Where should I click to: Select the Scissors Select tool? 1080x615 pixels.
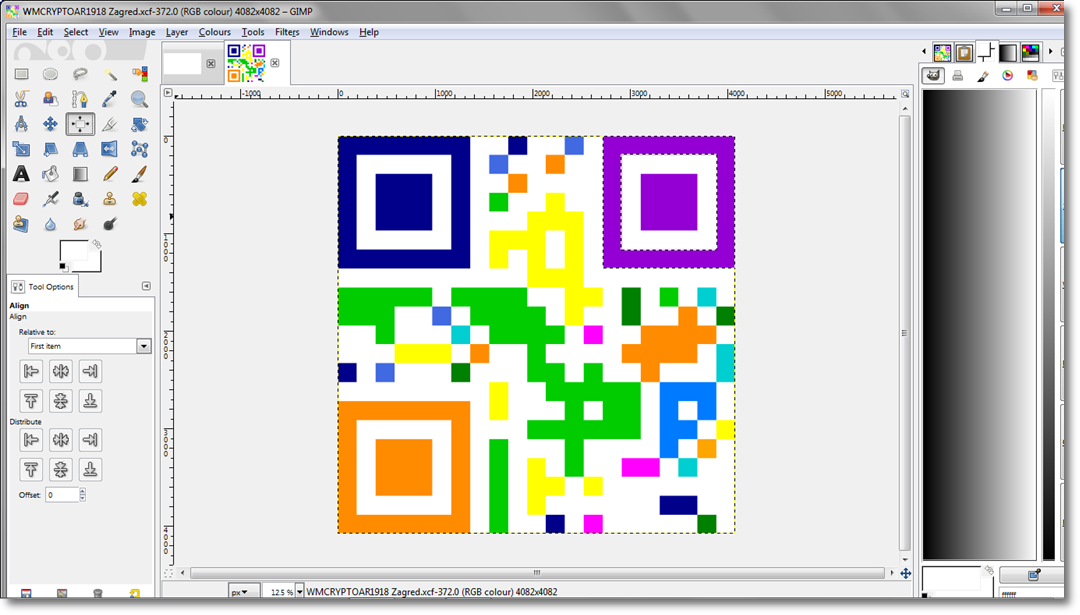[x=21, y=99]
